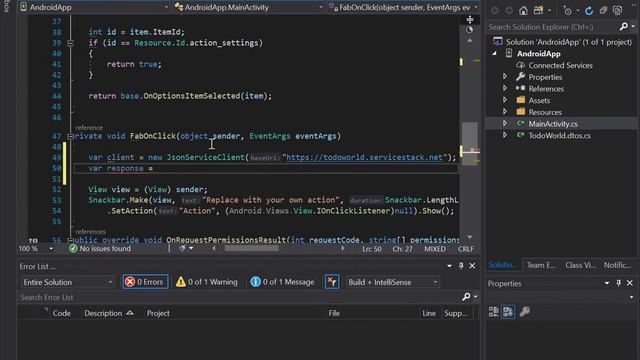The height and width of the screenshot is (360, 640).
Task: Pin the Error List panel
Action: point(461,266)
